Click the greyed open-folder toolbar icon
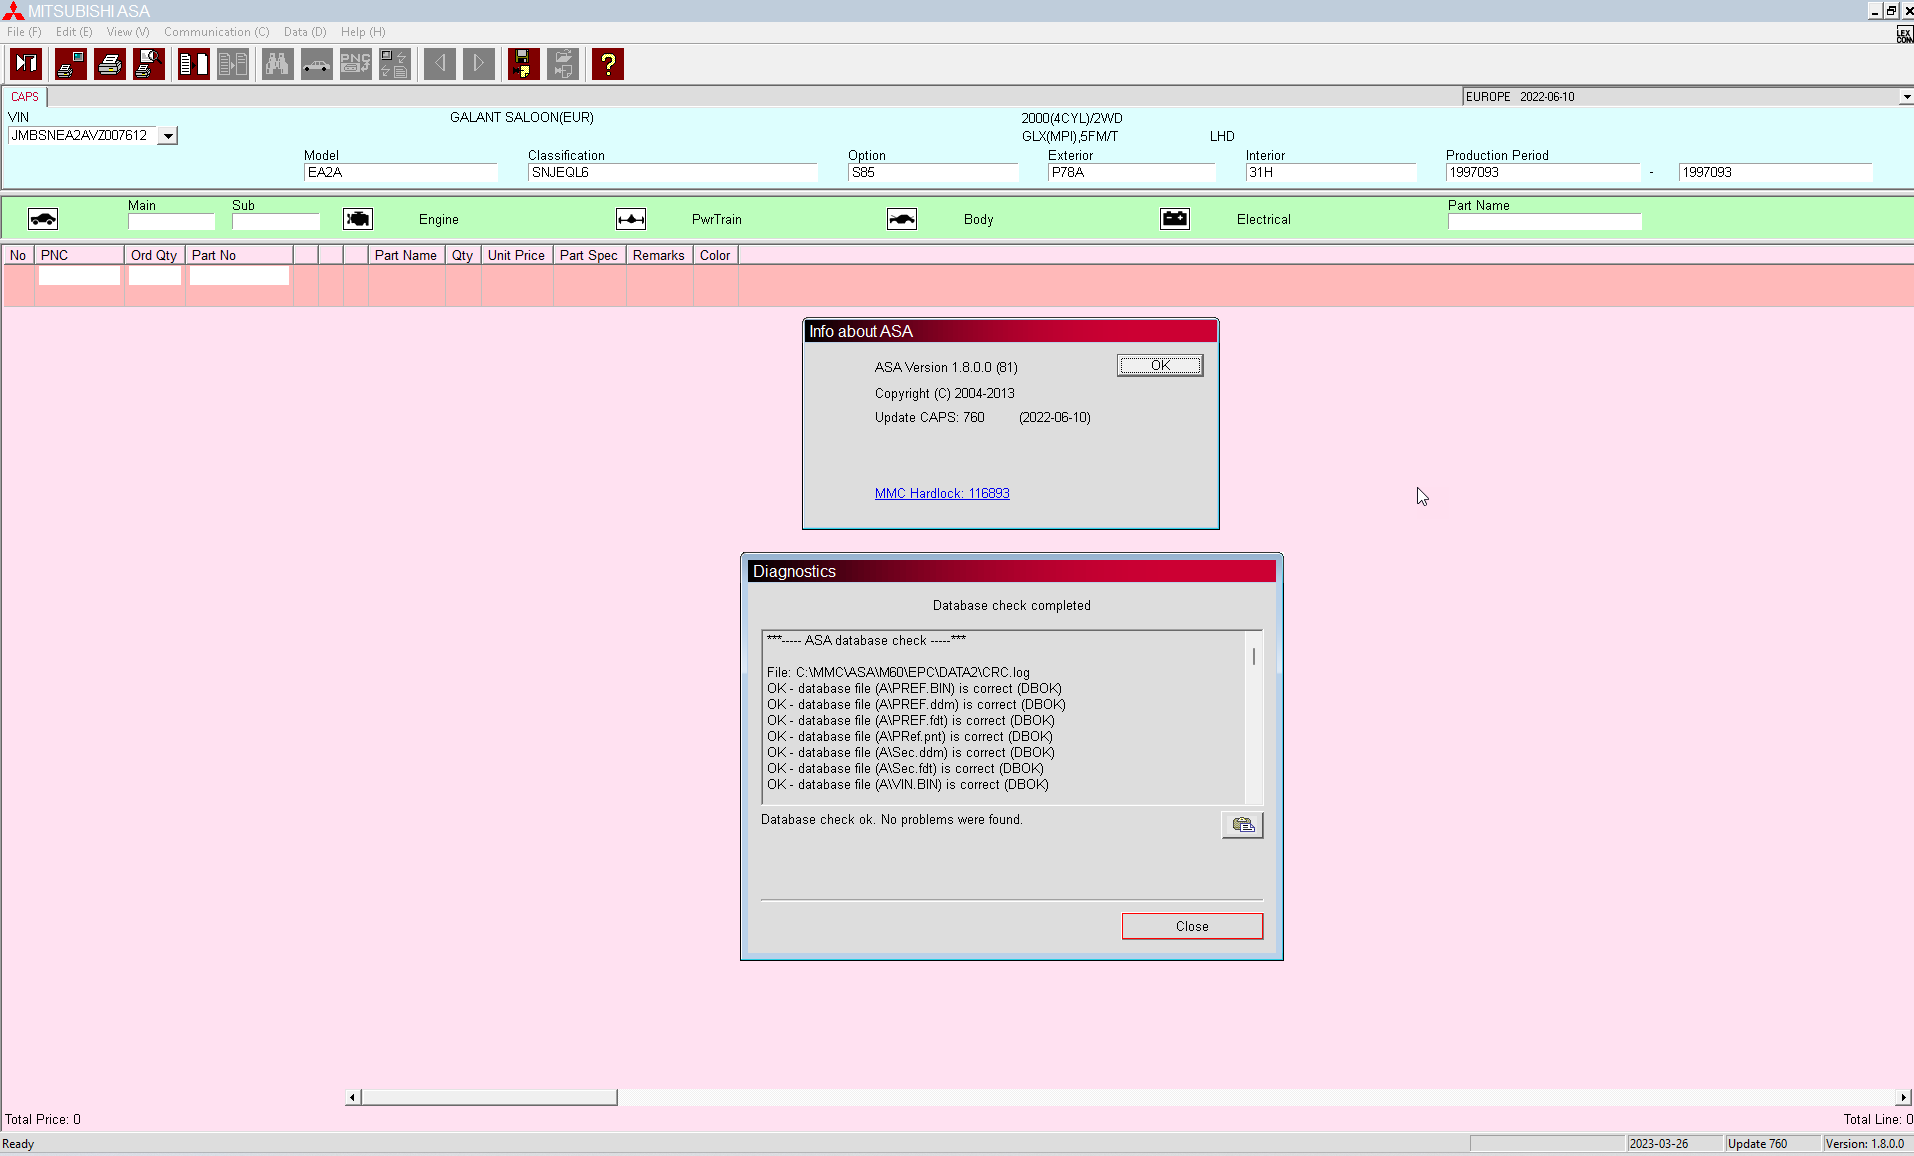 (x=563, y=64)
